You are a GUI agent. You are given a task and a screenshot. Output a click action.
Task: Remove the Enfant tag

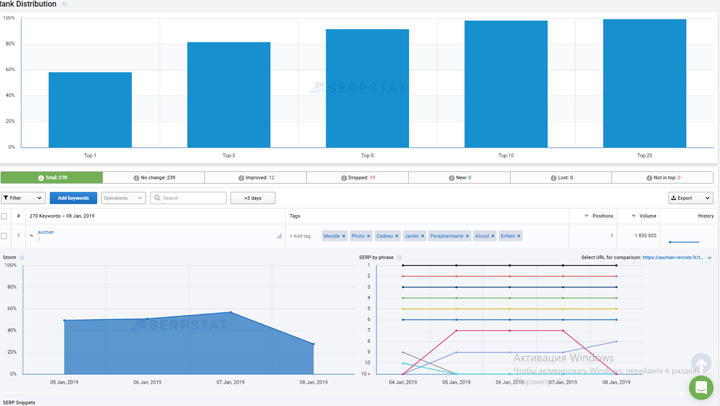[519, 236]
